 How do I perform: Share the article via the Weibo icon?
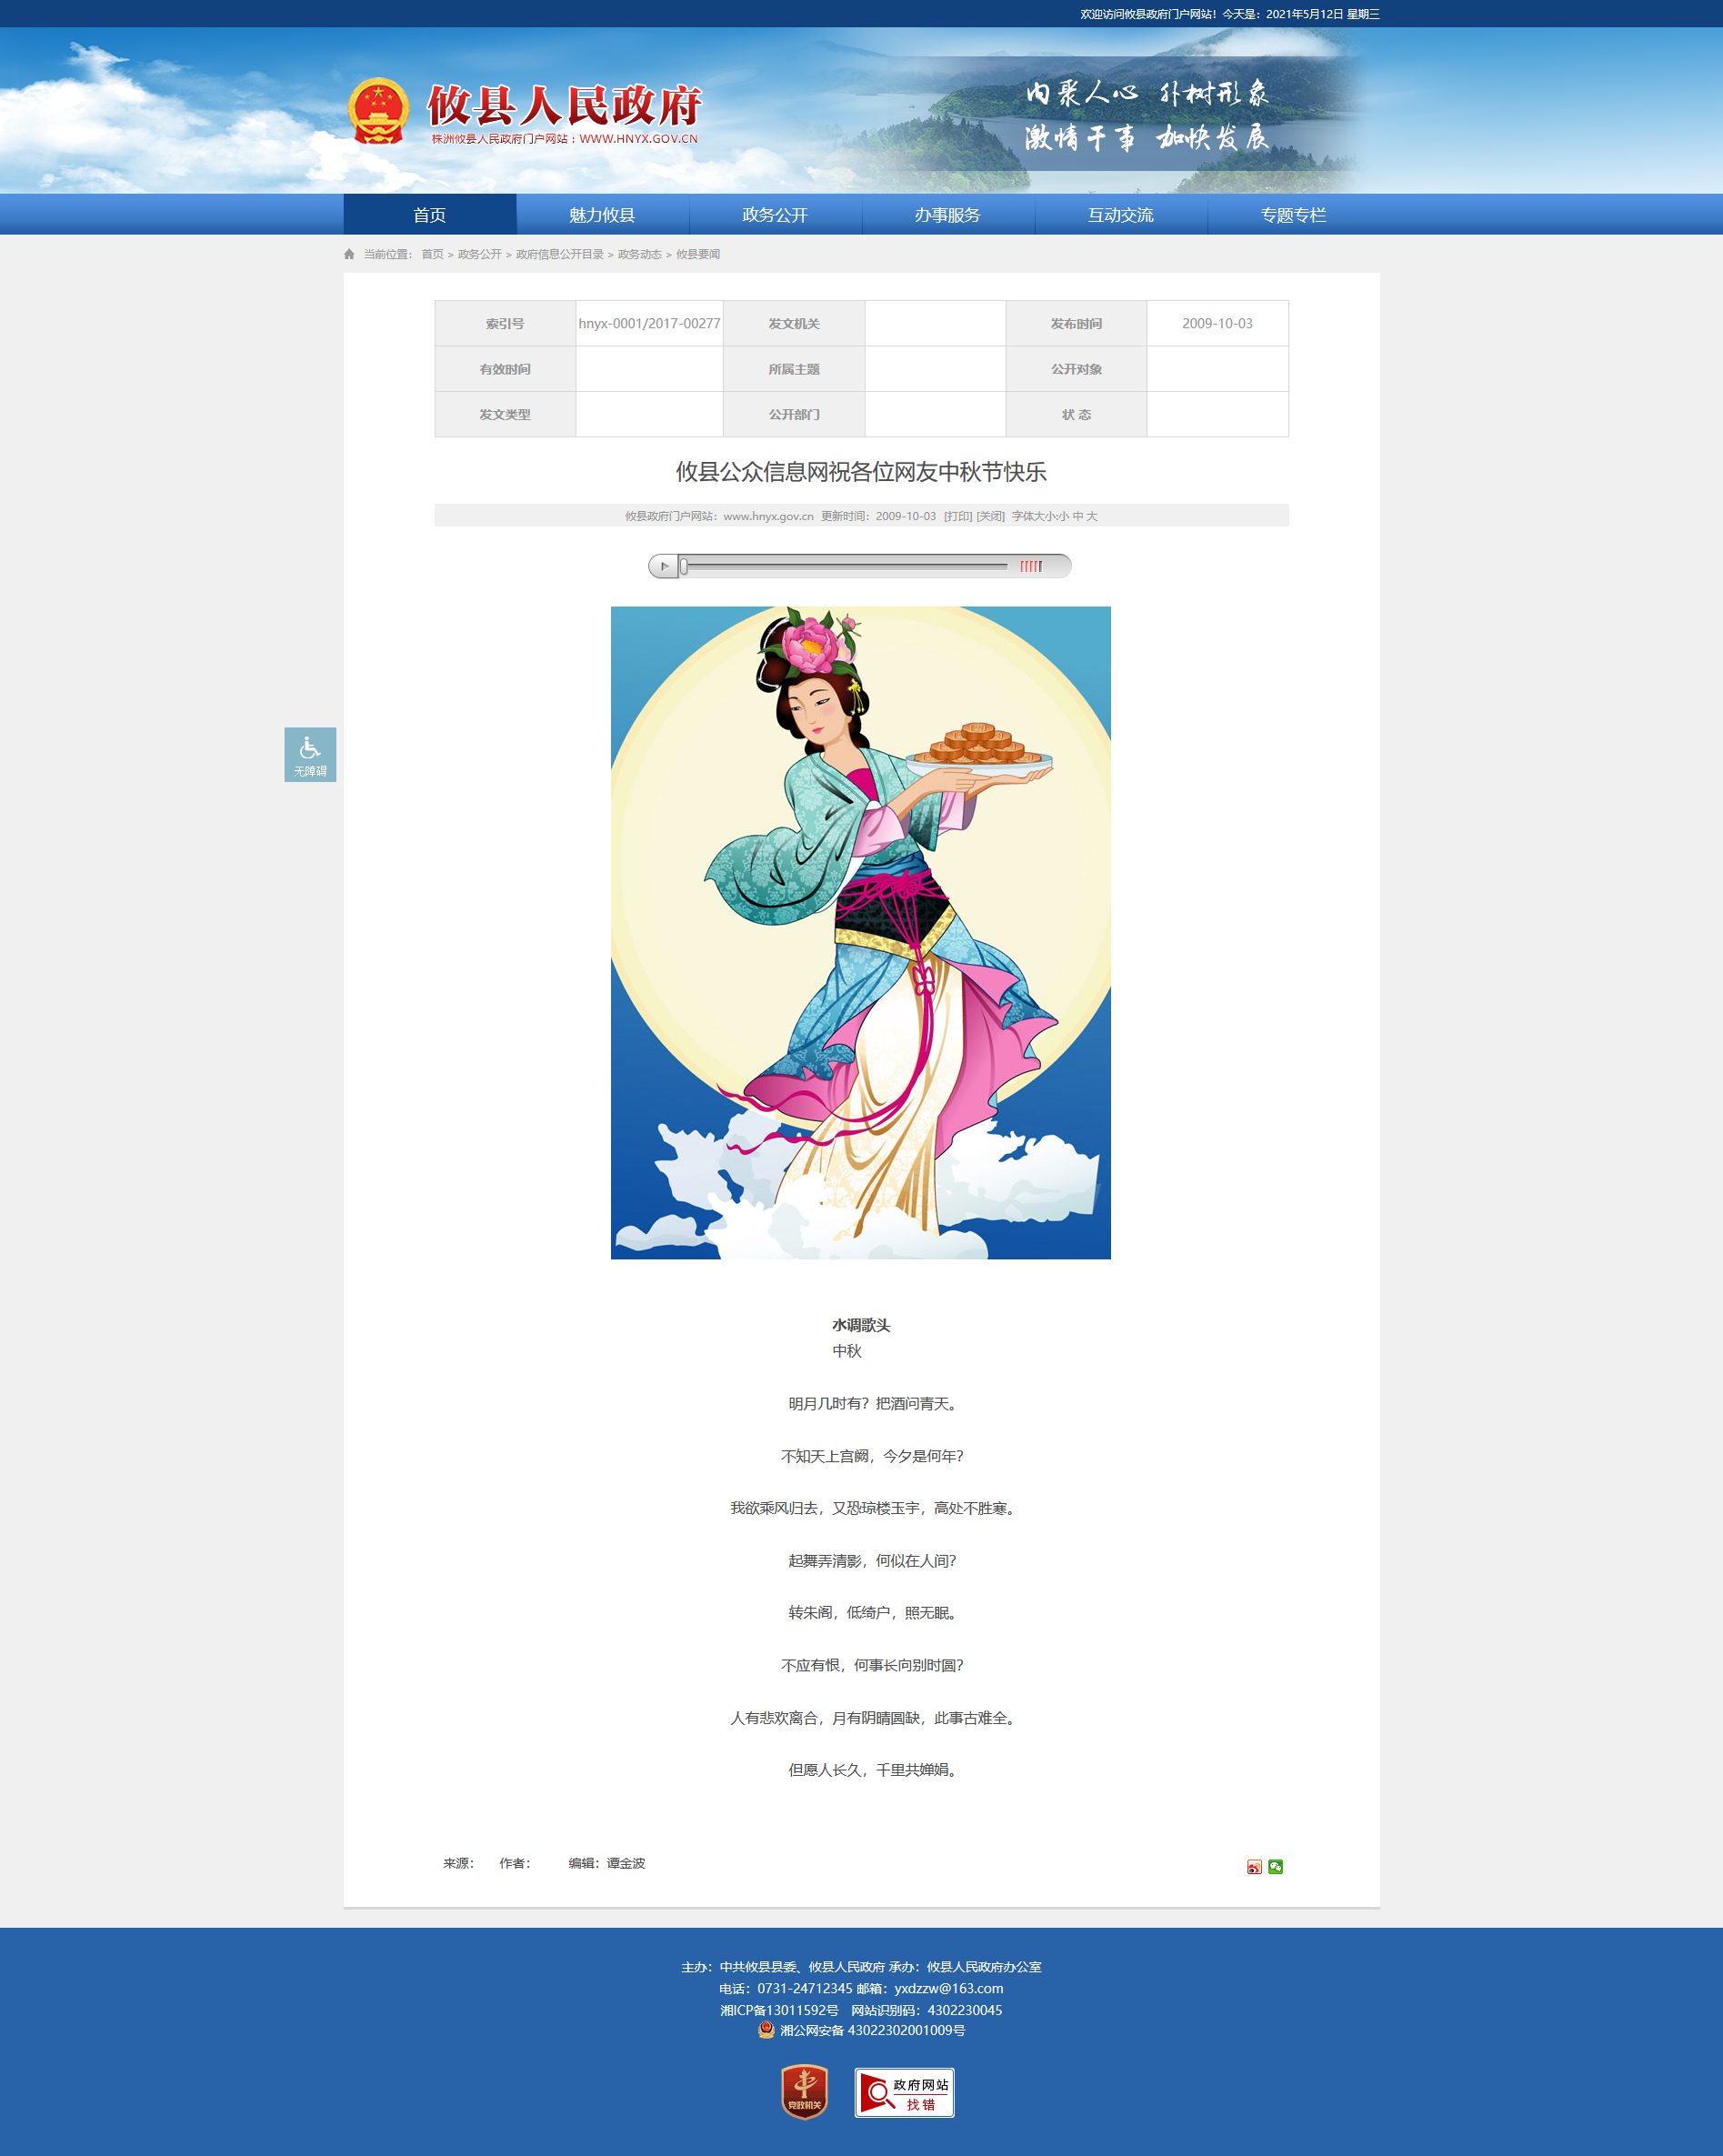tap(1254, 1866)
